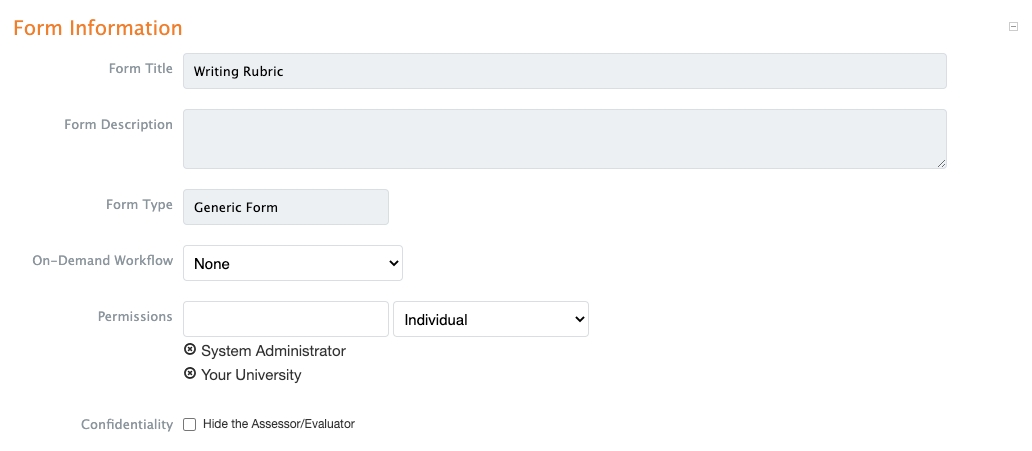1032x451 pixels.
Task: Click the Permissions search input box
Action: pos(285,319)
